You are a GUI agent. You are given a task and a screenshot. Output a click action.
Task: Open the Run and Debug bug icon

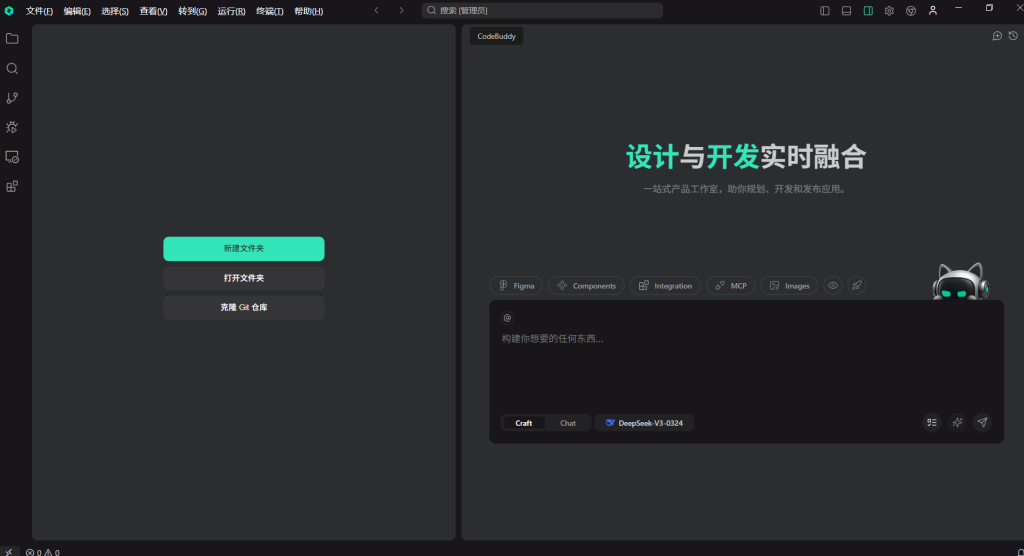tap(12, 127)
